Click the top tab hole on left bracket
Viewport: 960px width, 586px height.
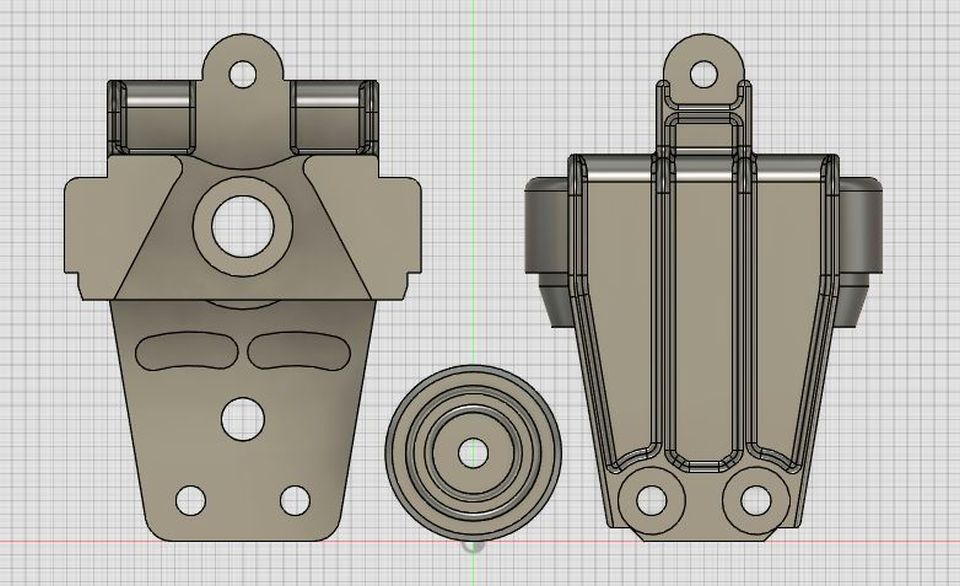[241, 73]
